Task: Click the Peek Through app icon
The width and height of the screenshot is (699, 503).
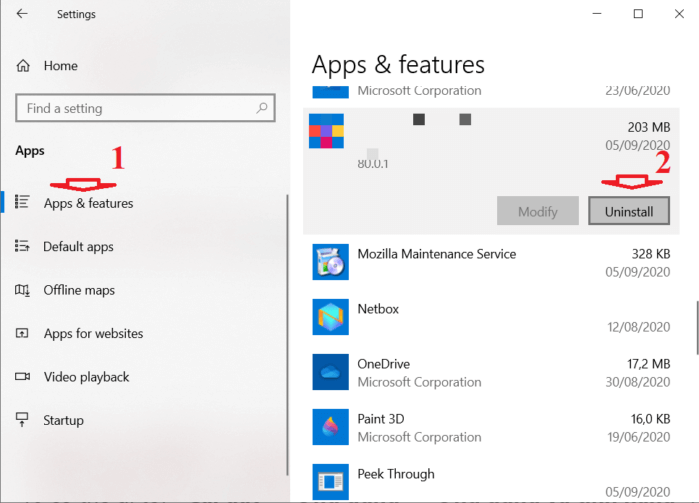Action: click(x=330, y=482)
